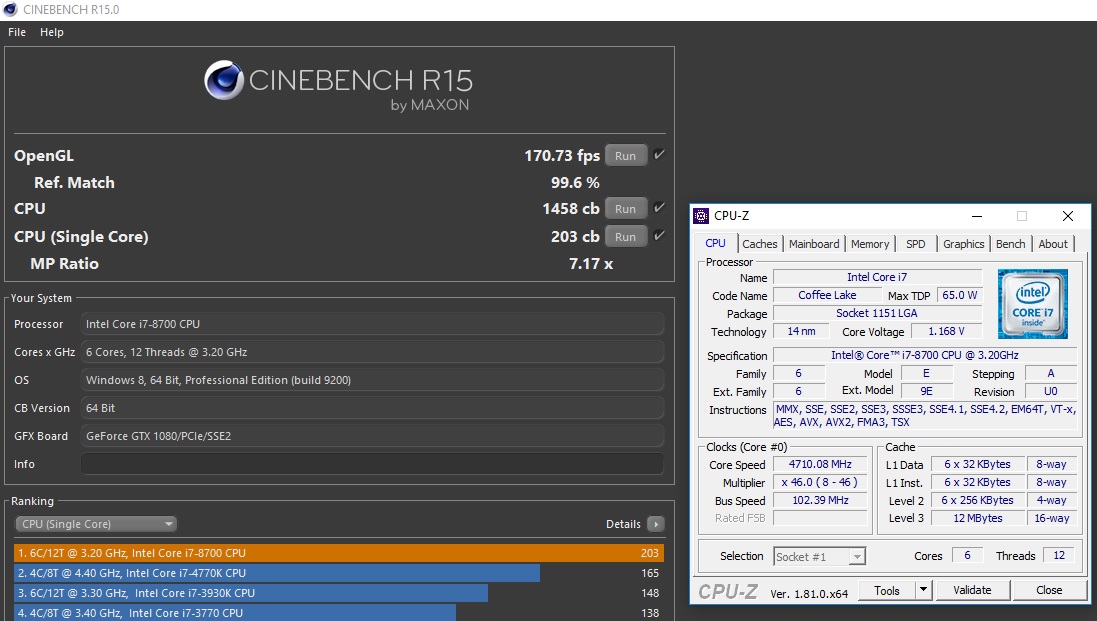
Task: Open the Help menu
Action: [x=52, y=32]
